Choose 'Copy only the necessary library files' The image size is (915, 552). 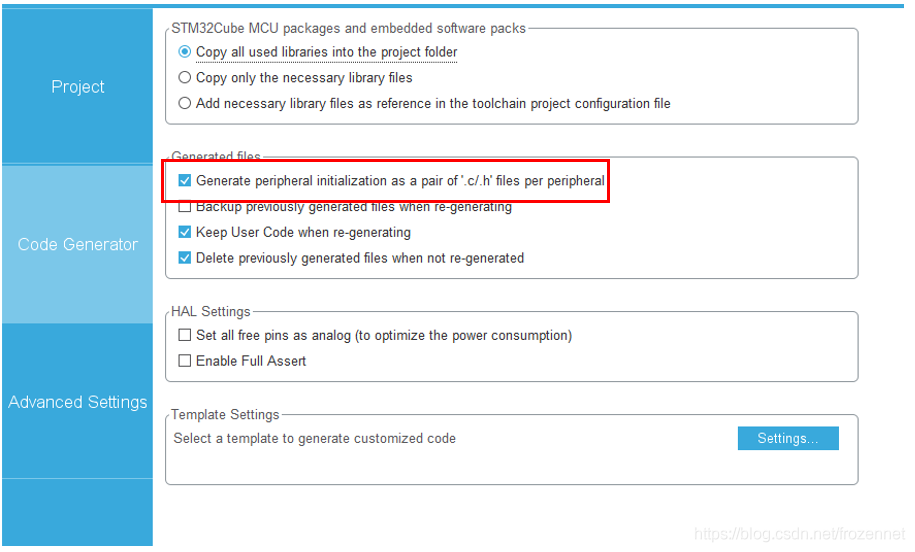184,78
